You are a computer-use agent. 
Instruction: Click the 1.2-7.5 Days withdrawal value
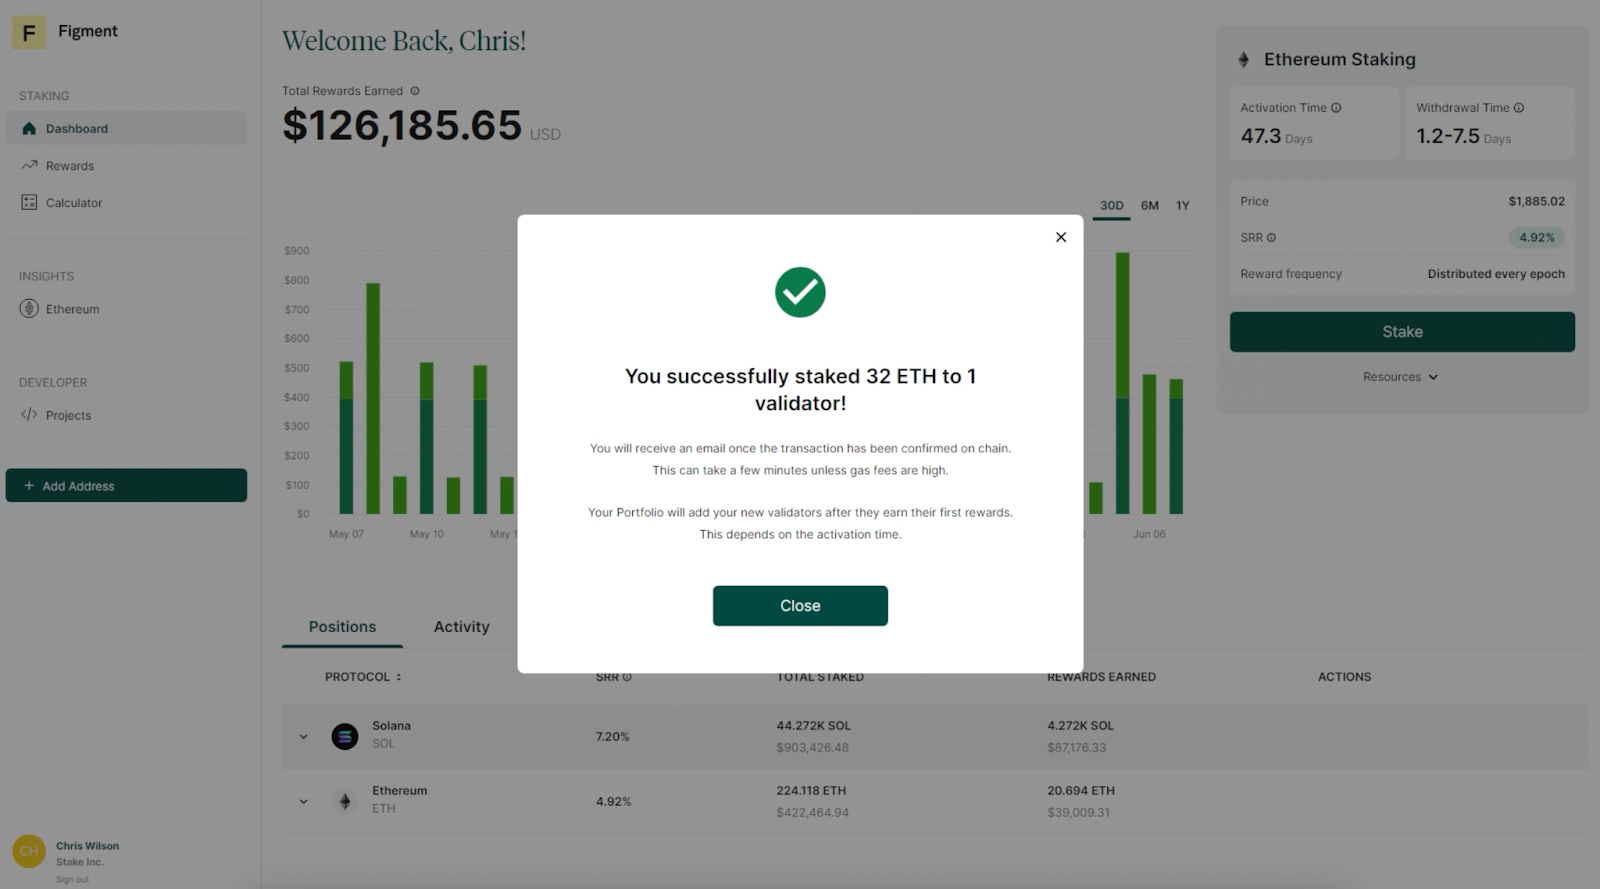[1463, 136]
